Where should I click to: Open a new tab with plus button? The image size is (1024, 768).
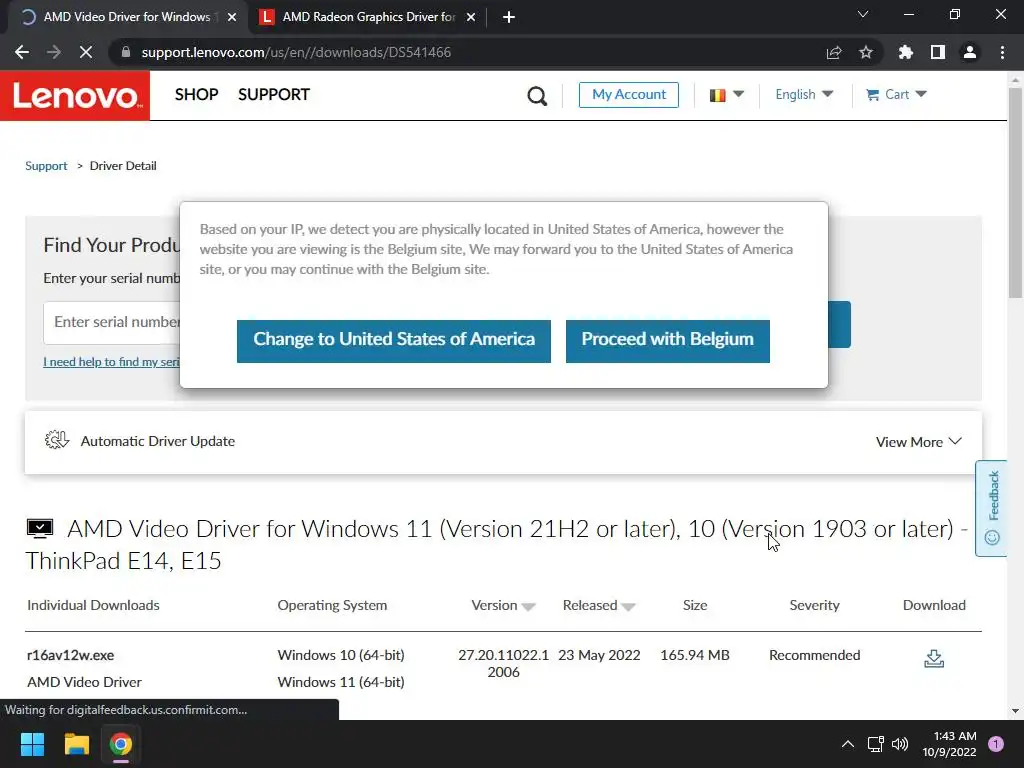[509, 17]
